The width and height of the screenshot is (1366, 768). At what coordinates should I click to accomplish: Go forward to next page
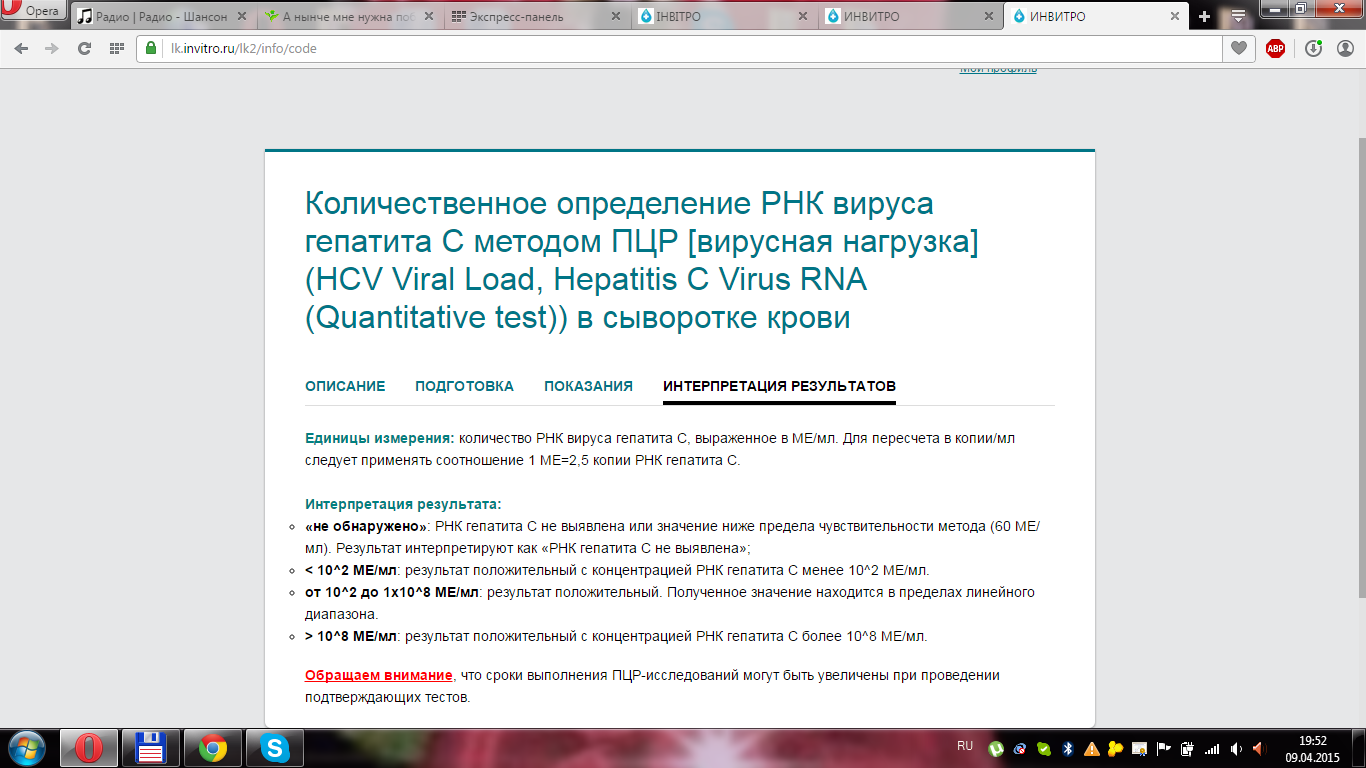(53, 48)
